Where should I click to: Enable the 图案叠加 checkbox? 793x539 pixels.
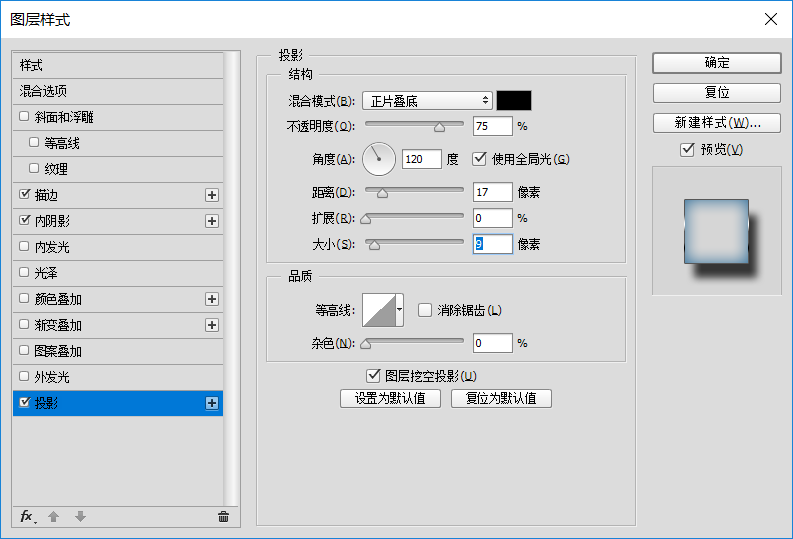24,350
